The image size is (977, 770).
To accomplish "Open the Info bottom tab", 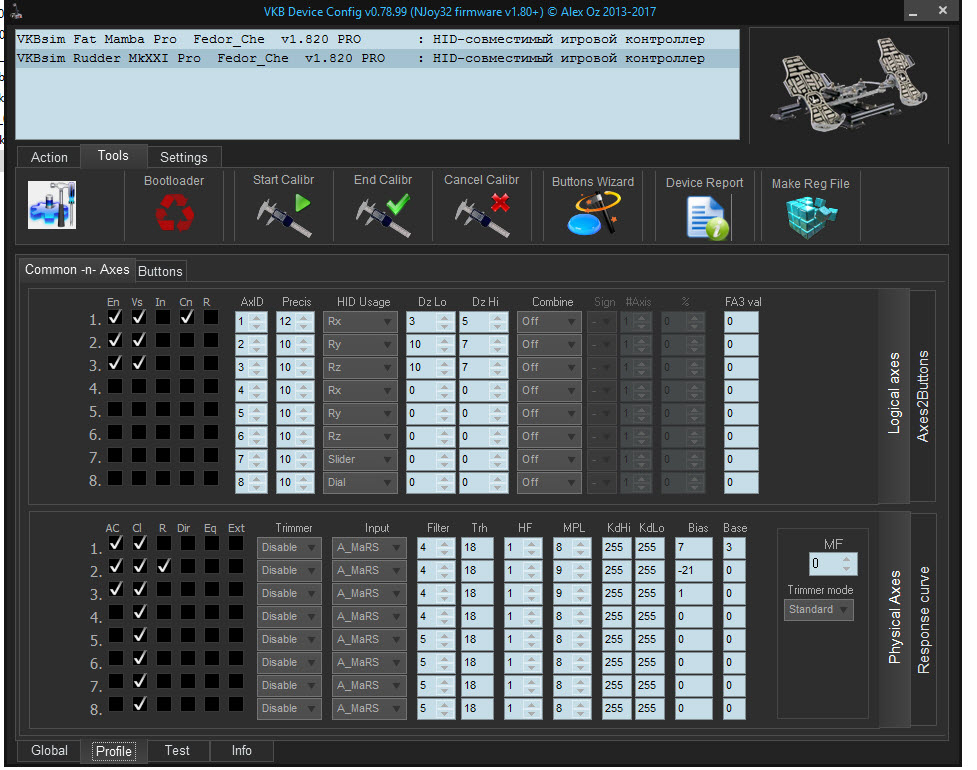I will point(242,750).
